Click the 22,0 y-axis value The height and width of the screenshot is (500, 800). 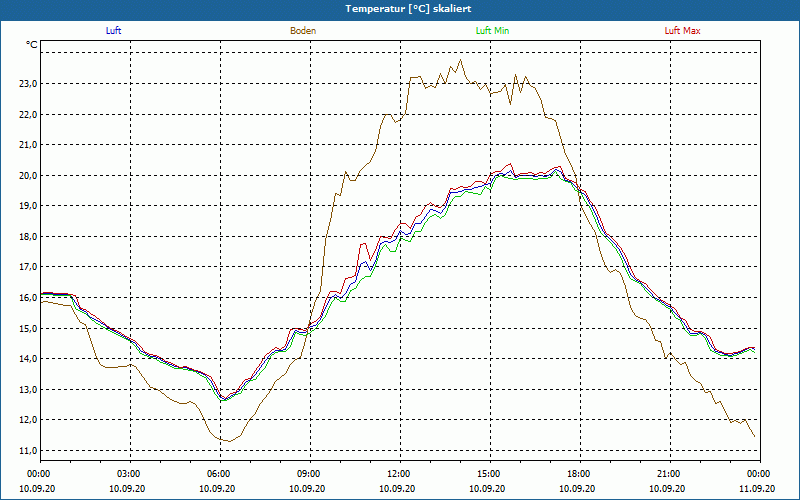(x=28, y=114)
